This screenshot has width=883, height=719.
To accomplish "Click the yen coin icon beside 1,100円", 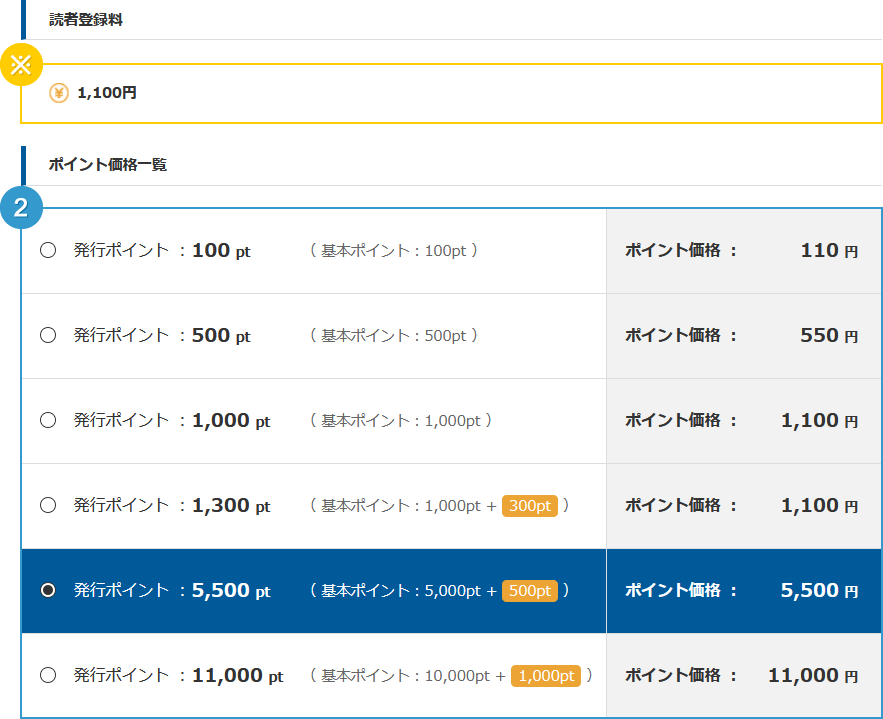I will pos(57,92).
